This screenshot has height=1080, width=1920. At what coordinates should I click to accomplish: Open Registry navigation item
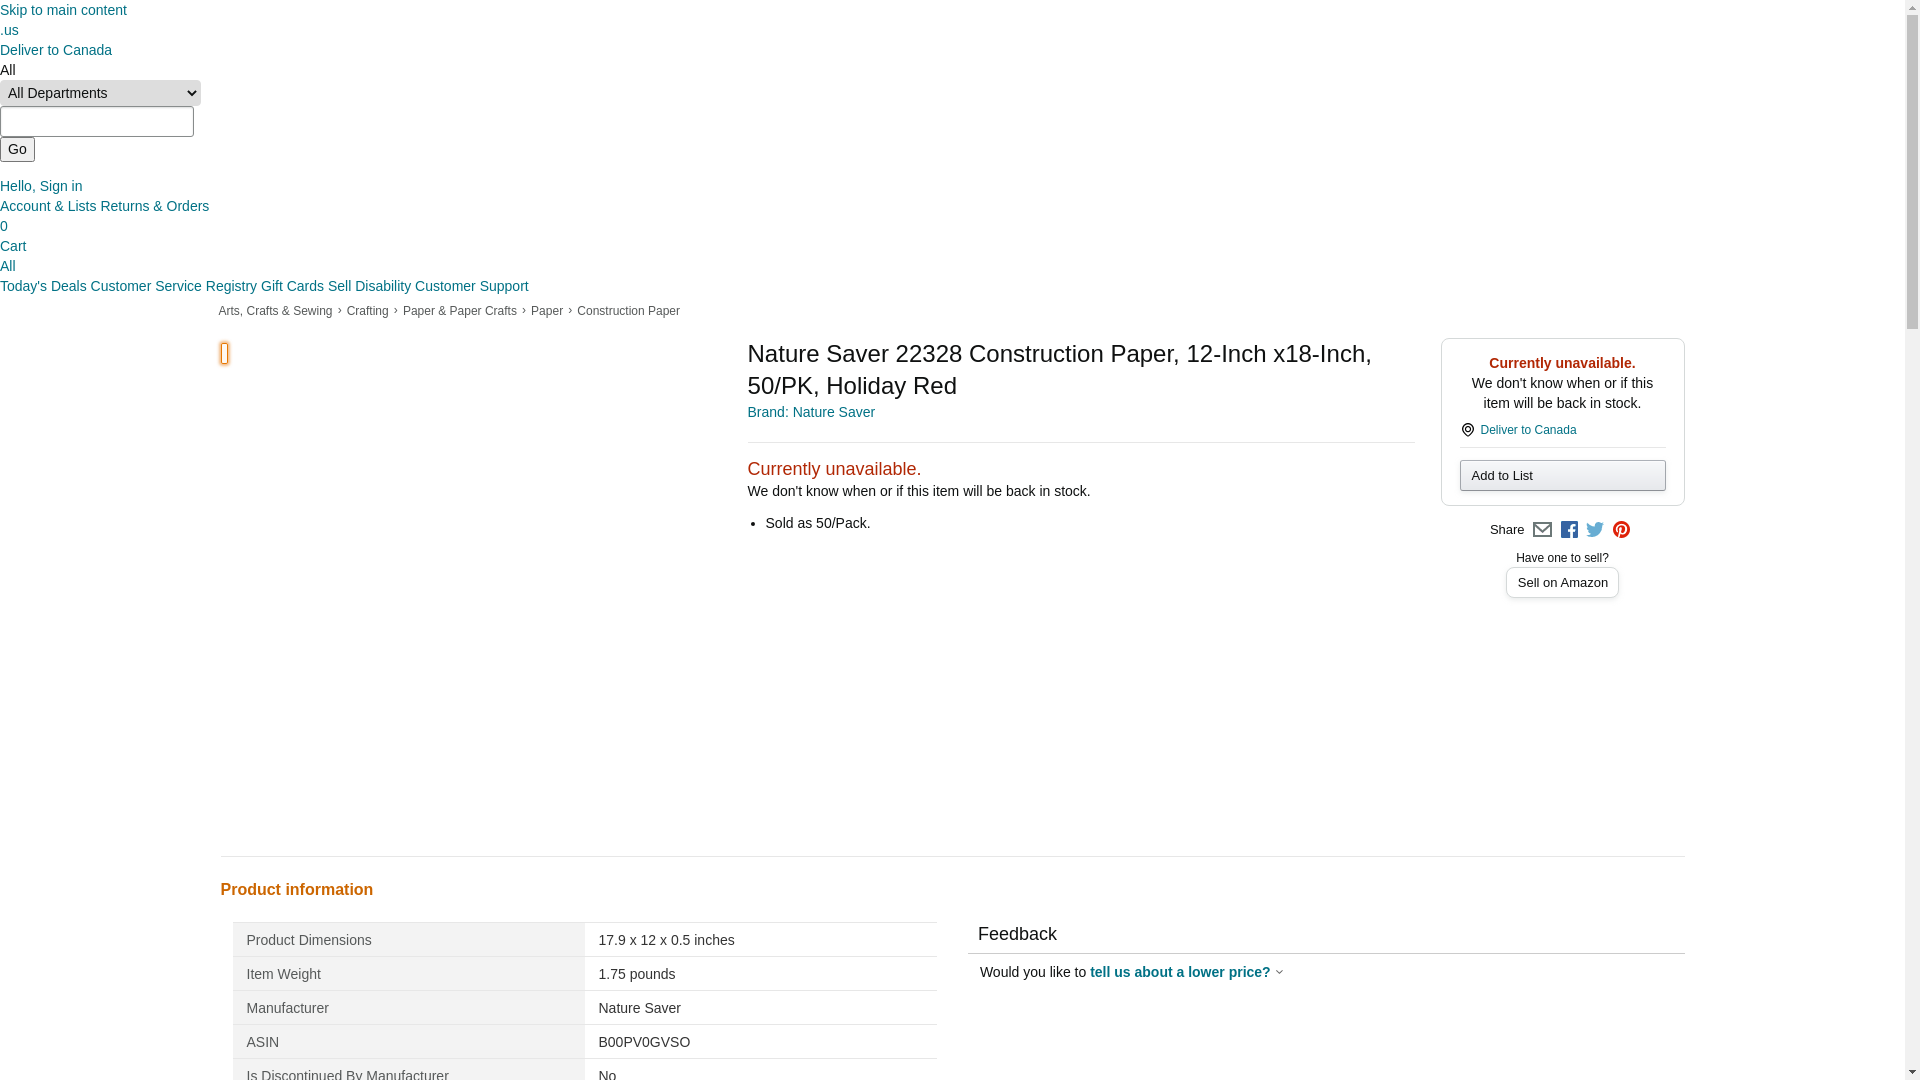tap(231, 286)
